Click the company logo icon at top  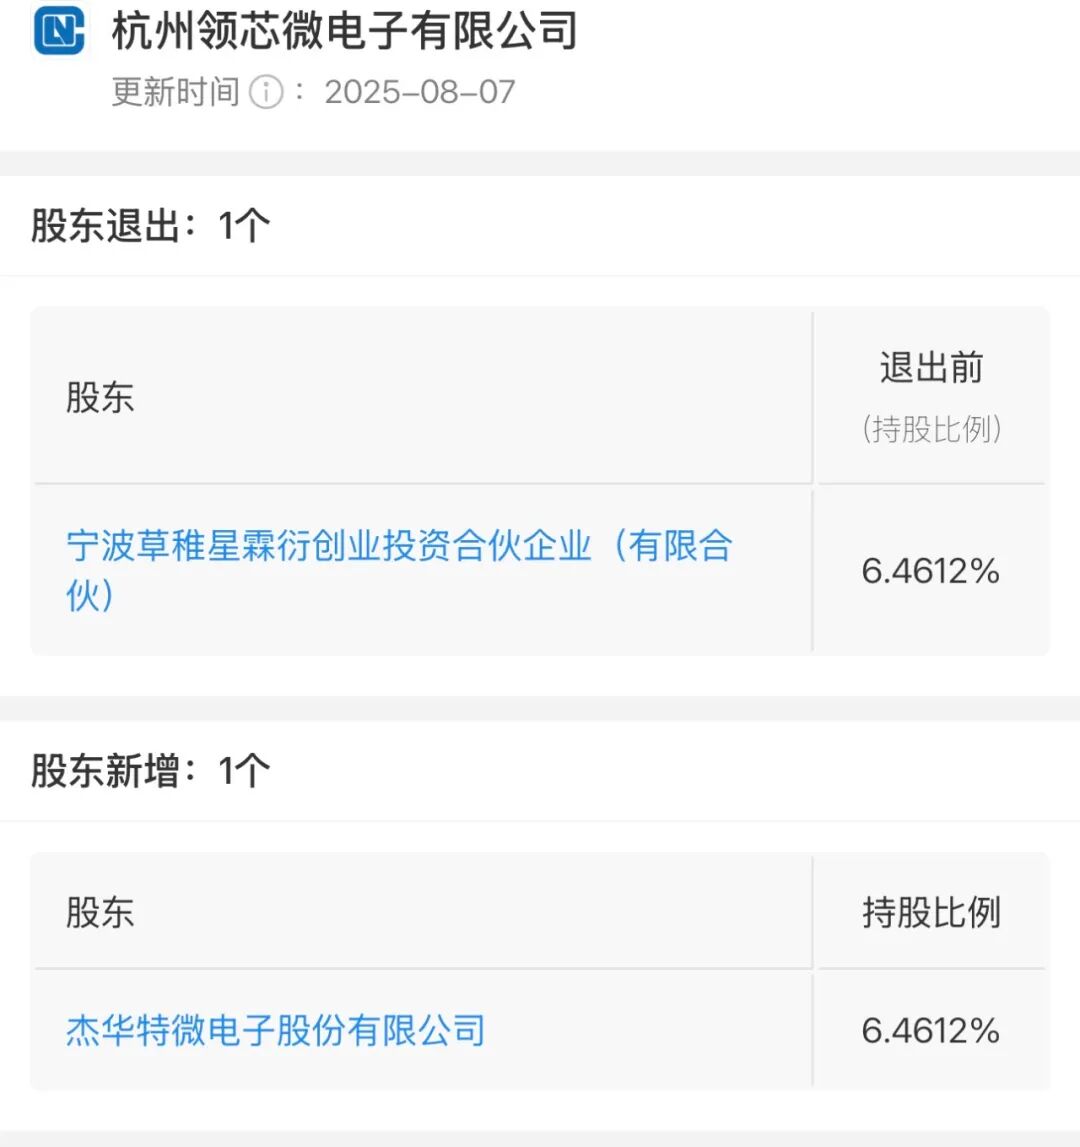point(59,30)
